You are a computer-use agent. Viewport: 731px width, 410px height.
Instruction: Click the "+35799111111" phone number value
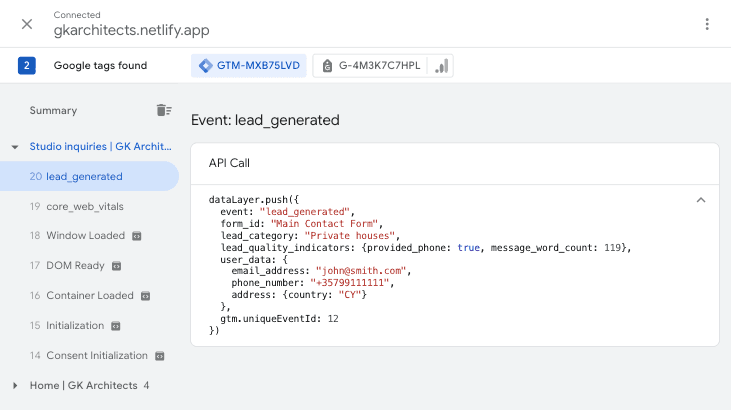pyautogui.click(x=349, y=283)
